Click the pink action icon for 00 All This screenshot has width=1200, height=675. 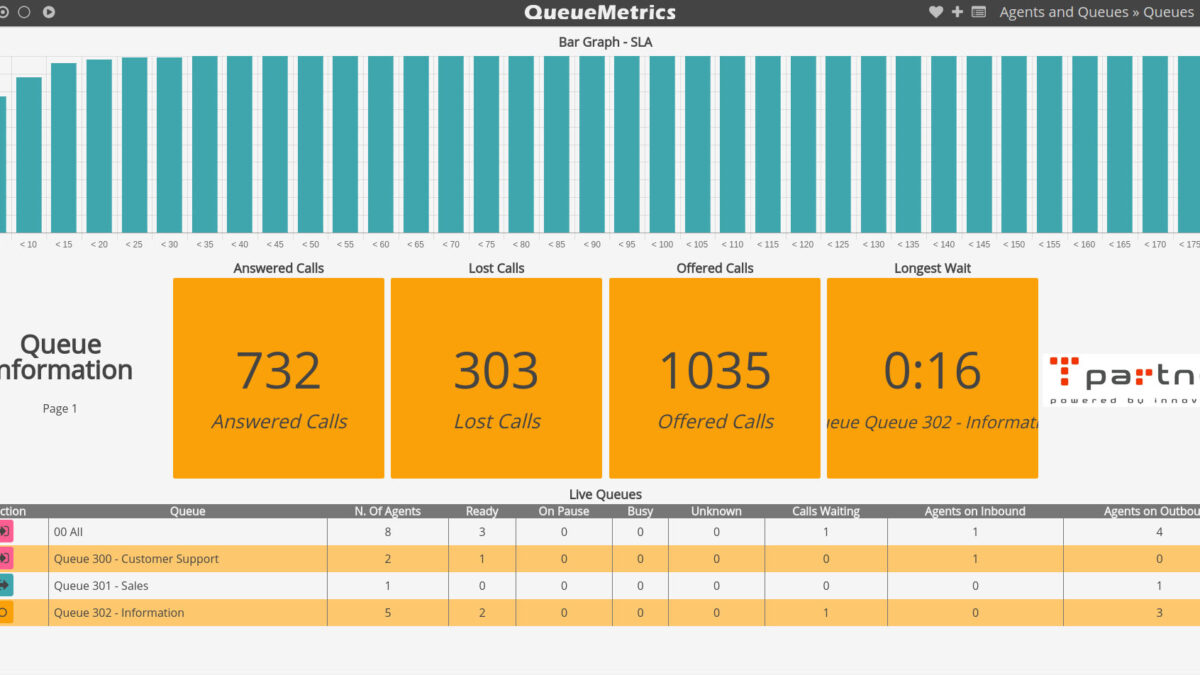point(6,531)
